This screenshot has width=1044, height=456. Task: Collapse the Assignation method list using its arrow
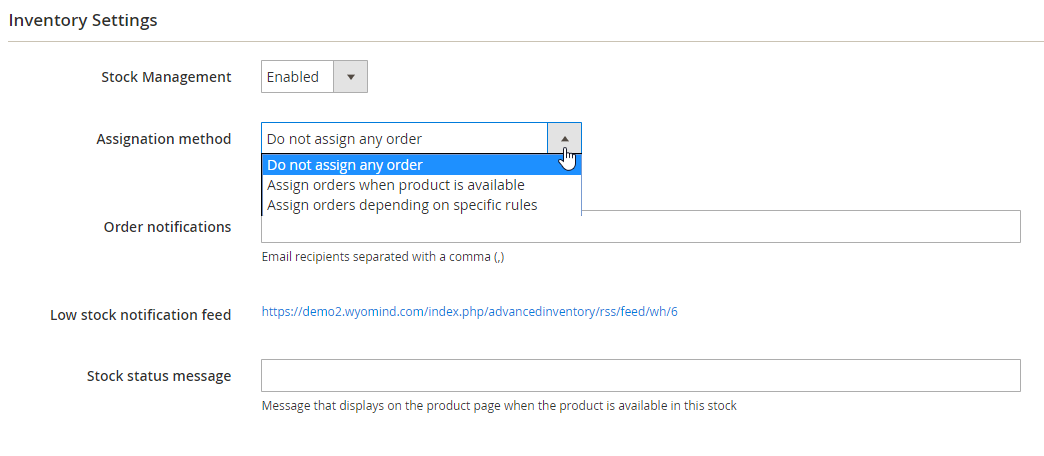[x=564, y=138]
